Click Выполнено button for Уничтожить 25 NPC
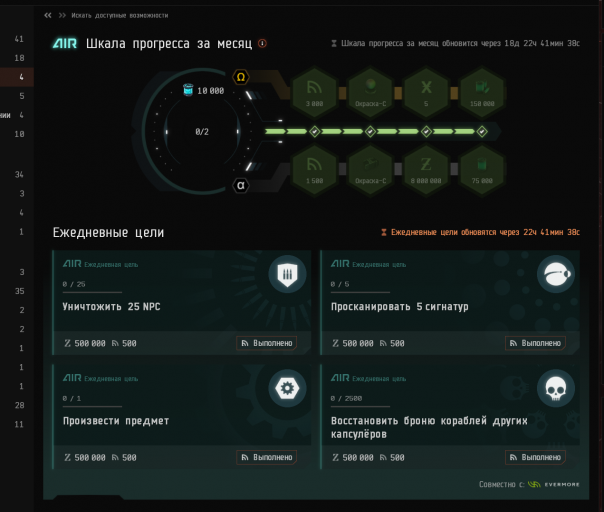 tap(267, 343)
